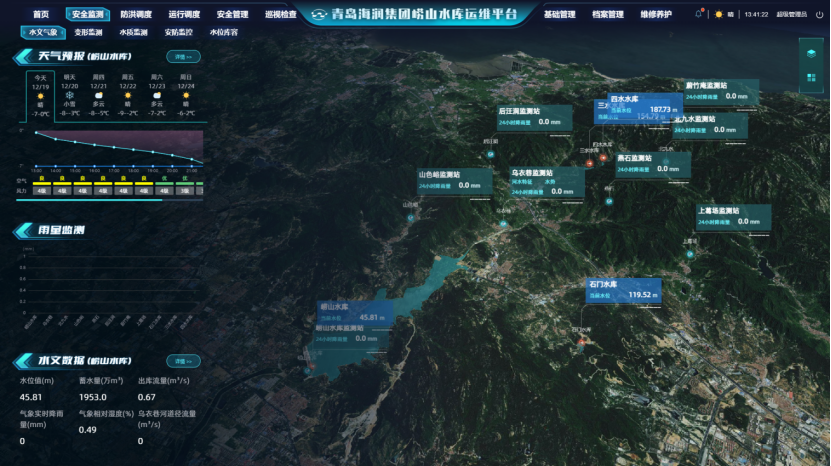
Task: Click the snow icon for 12/20 forecast
Action: click(69, 95)
